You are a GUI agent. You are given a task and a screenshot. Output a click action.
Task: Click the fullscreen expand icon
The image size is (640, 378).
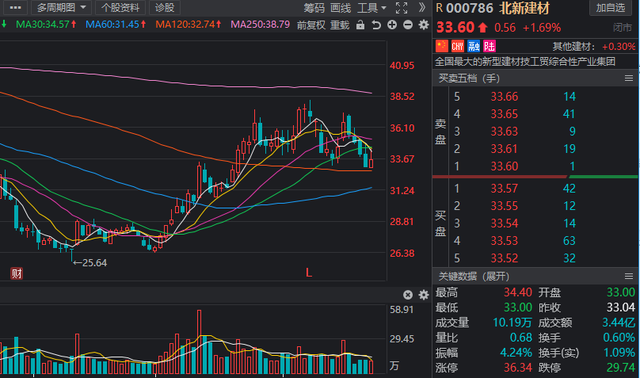402,8
